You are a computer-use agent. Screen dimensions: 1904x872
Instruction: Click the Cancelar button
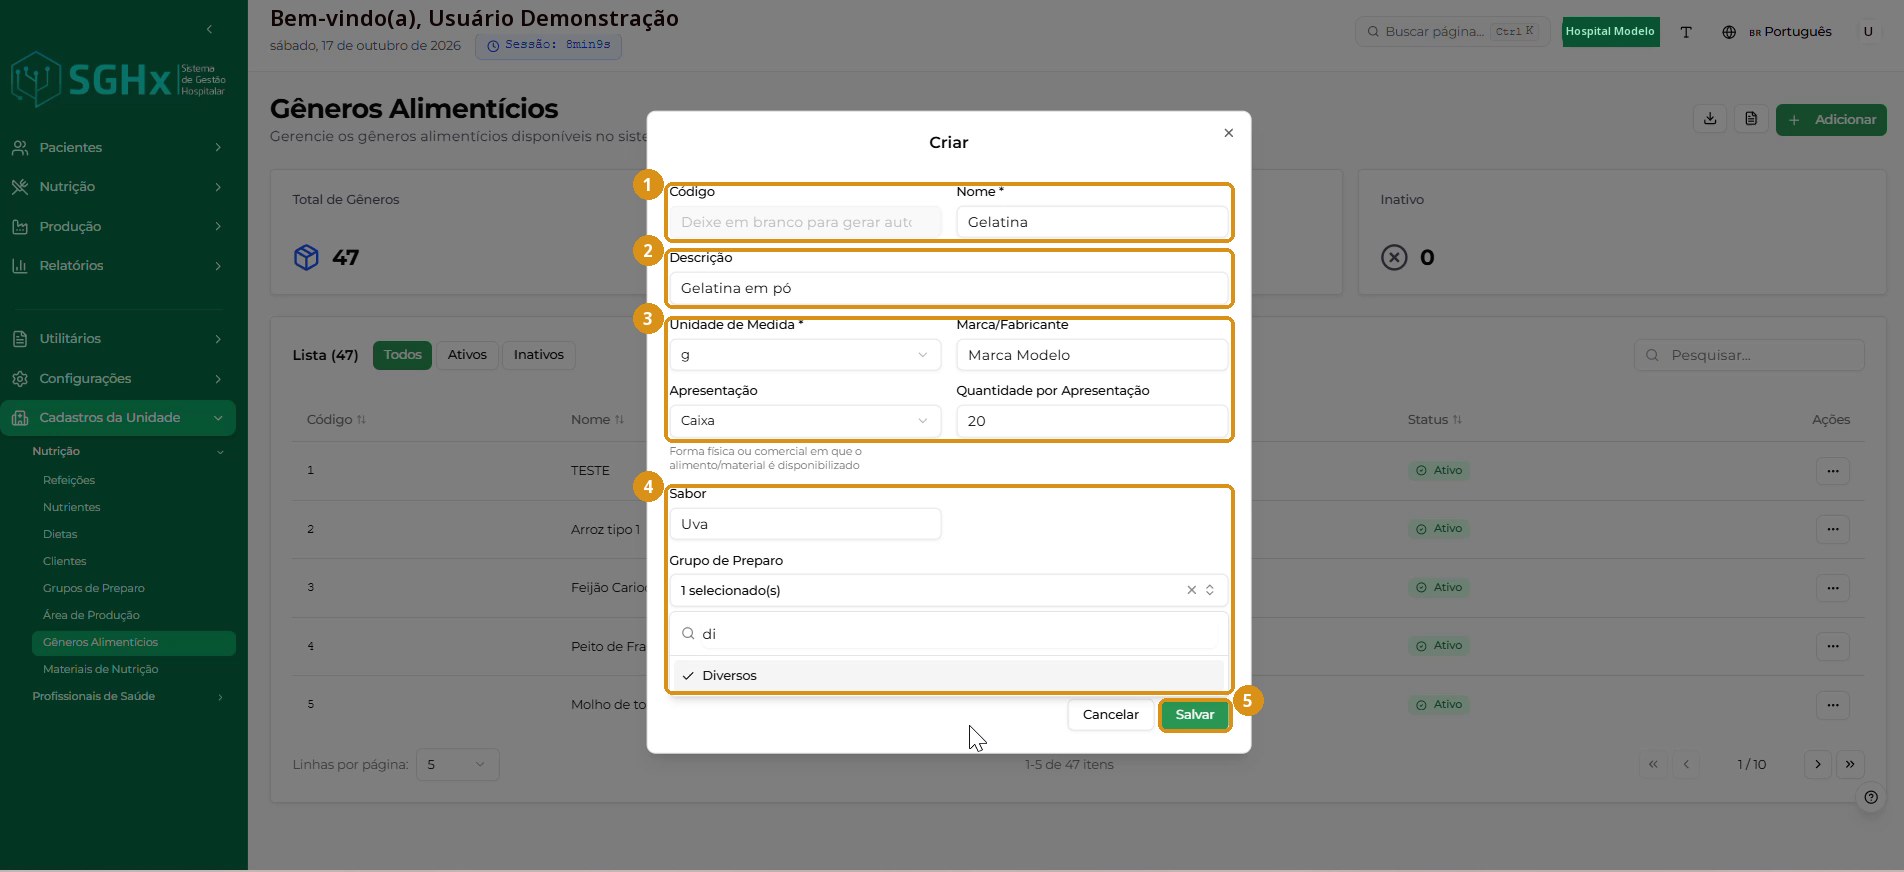tap(1110, 715)
